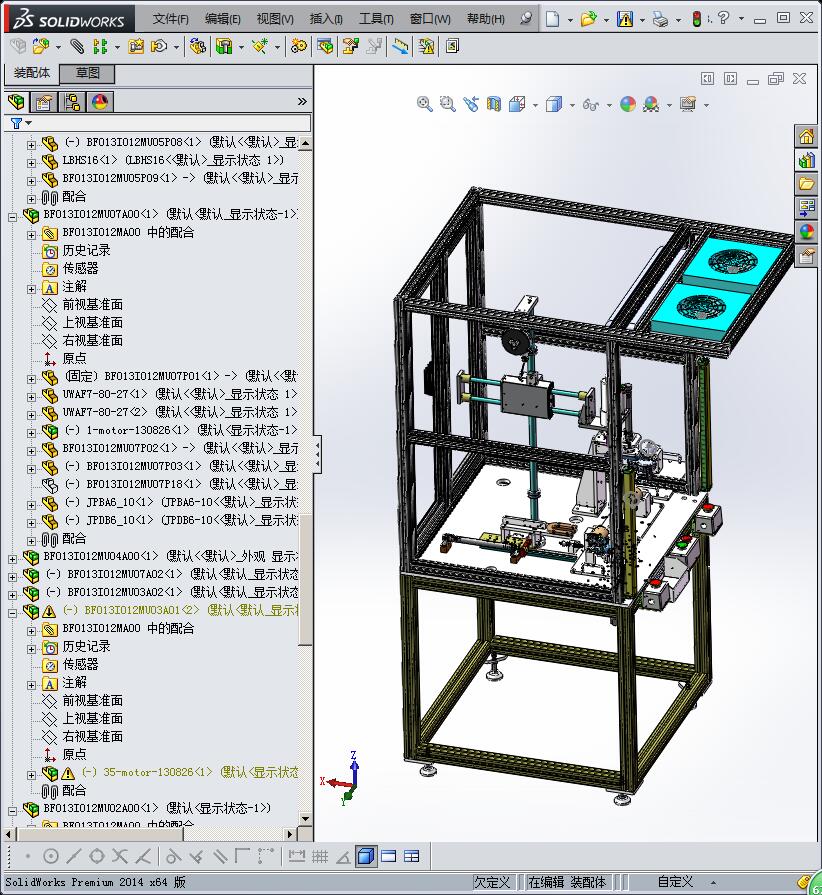Click the Display Style cube icon
Screen dimensions: 822x895
pos(554,104)
